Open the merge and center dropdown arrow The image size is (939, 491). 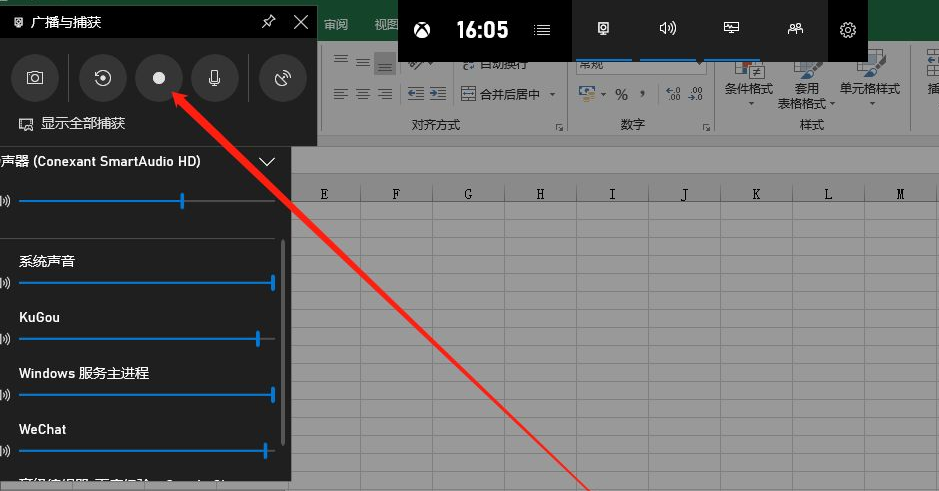(x=552, y=95)
